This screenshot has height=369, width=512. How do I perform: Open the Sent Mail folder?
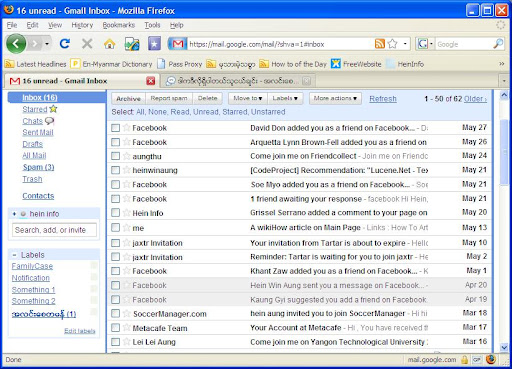coord(38,132)
